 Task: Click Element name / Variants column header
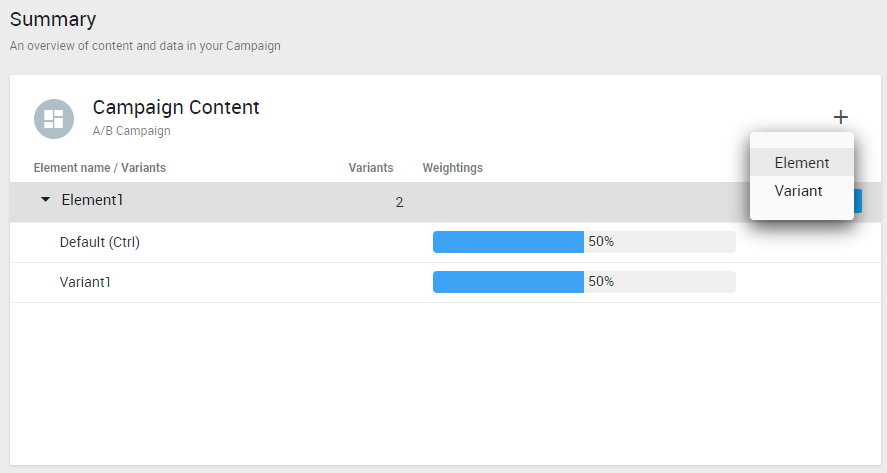99,168
